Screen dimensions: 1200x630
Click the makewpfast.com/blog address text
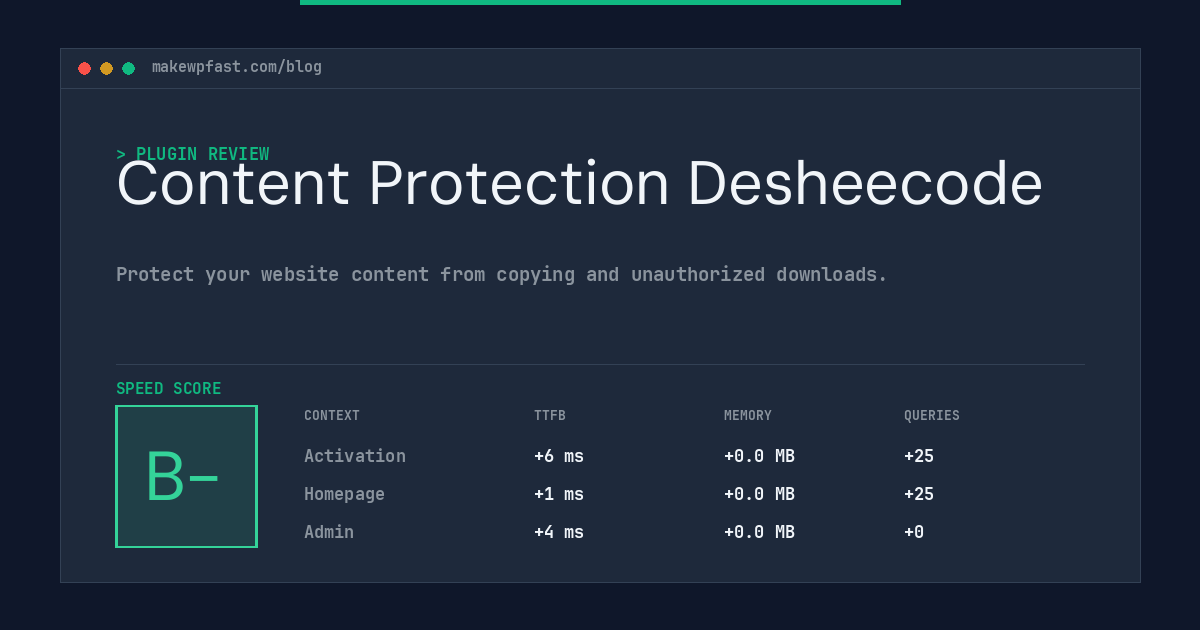tap(237, 67)
